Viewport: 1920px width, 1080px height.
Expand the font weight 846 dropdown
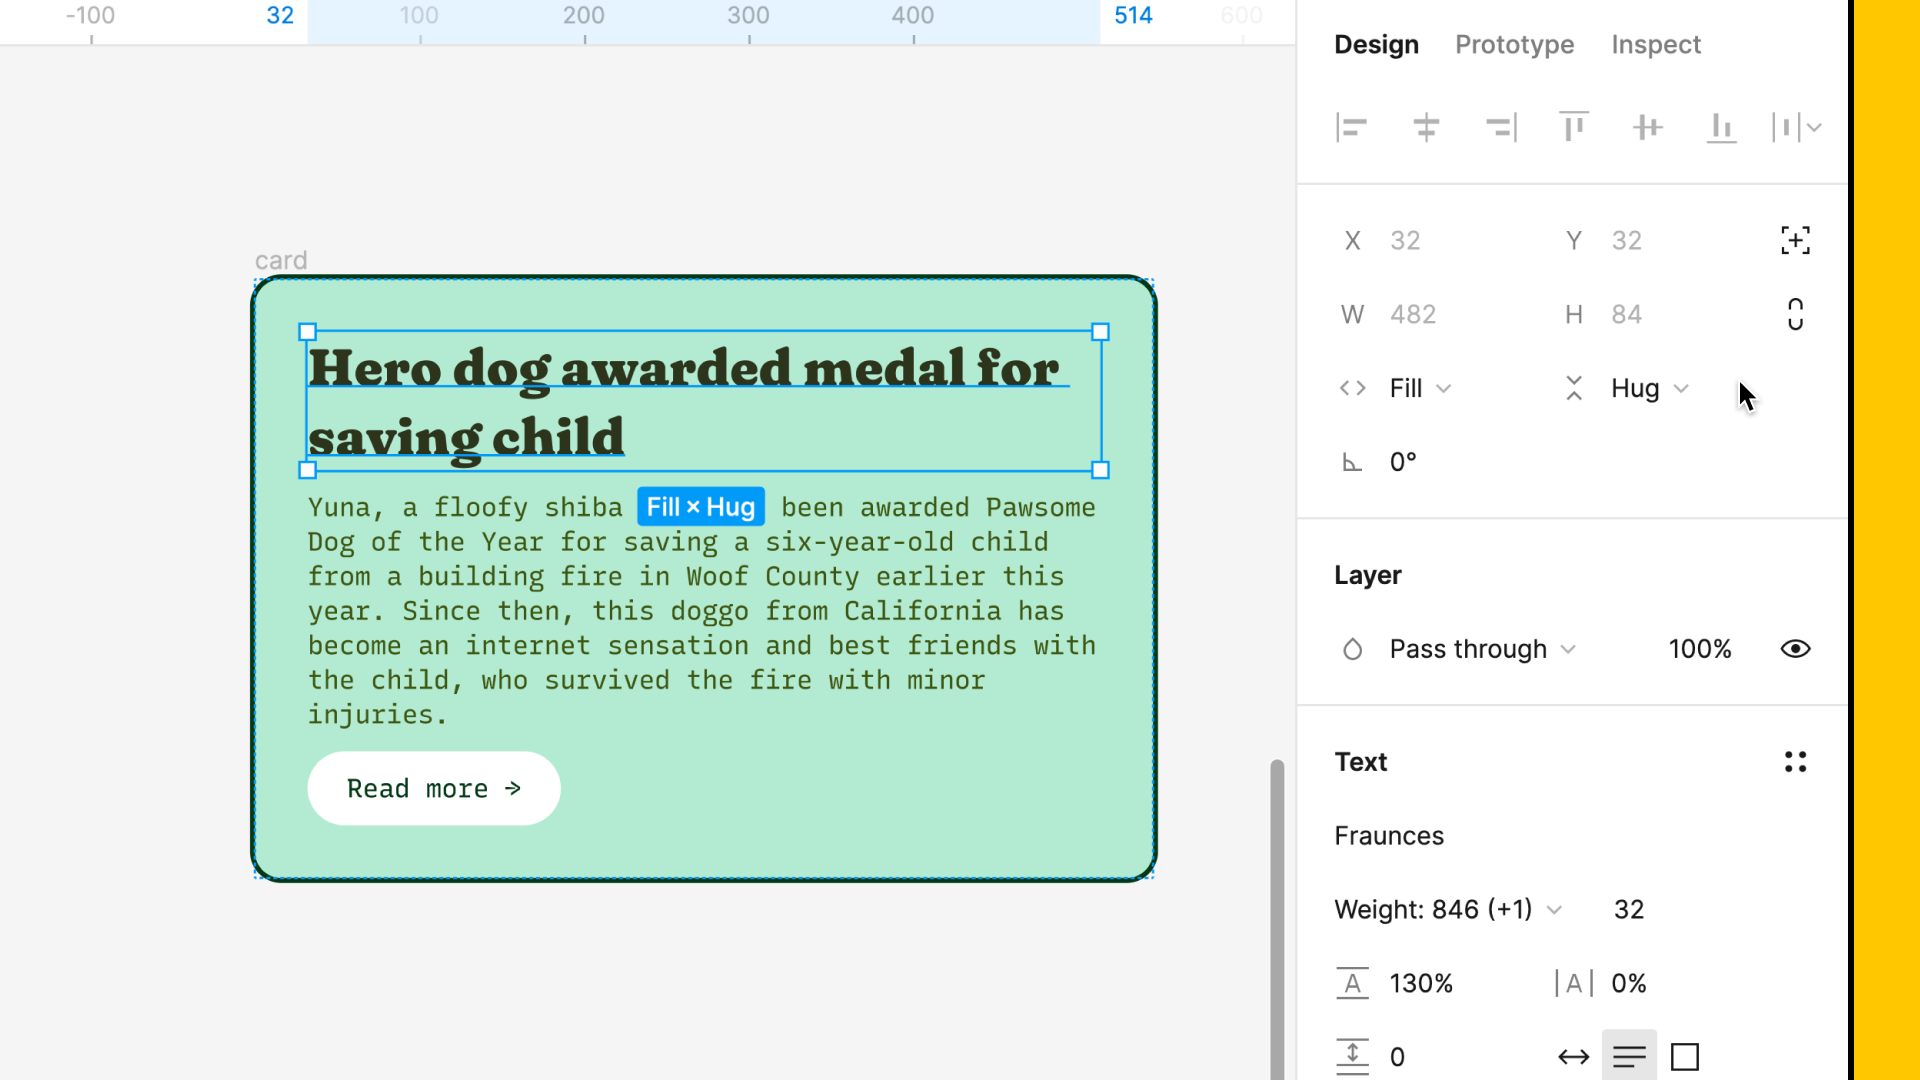point(1555,910)
